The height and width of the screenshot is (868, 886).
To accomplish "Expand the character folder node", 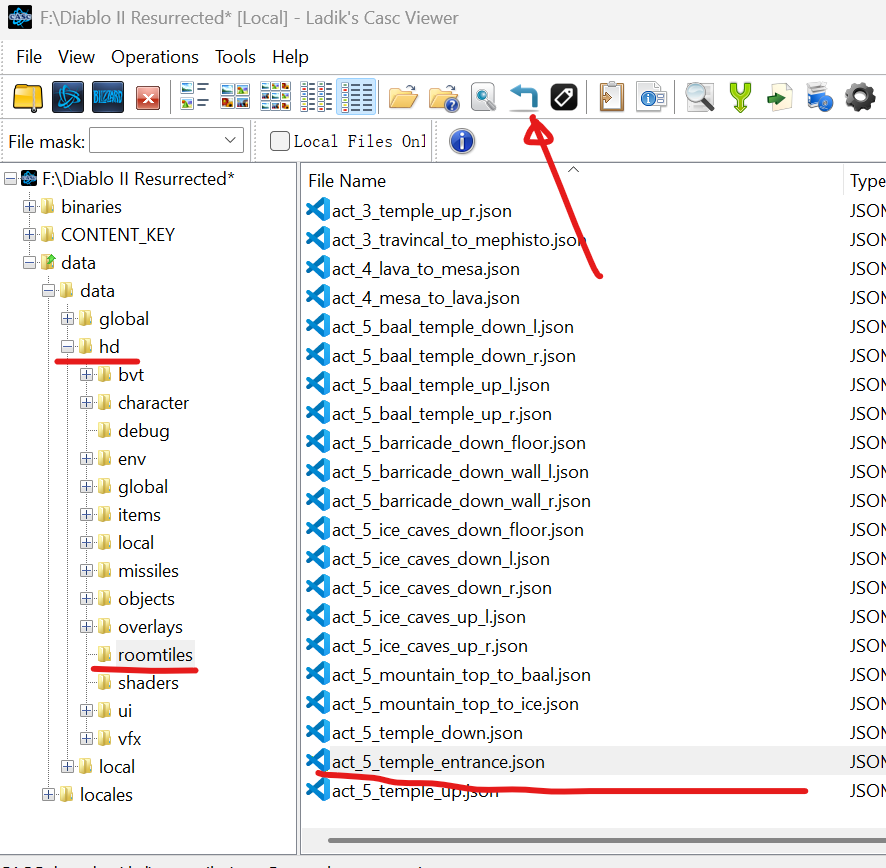I will pyautogui.click(x=86, y=402).
